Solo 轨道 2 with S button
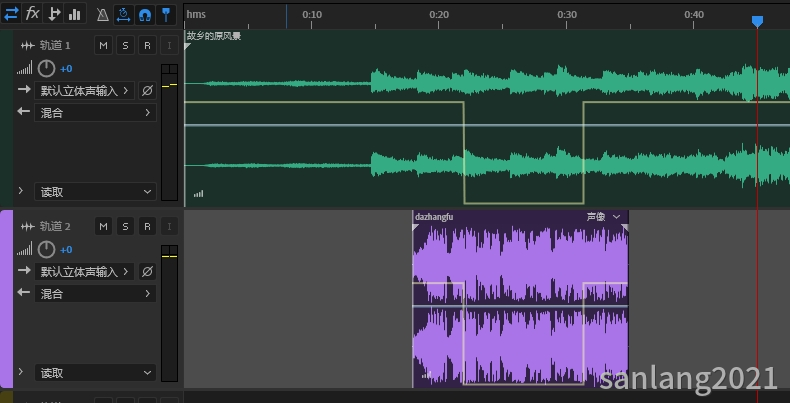790x403 pixels. [x=125, y=227]
